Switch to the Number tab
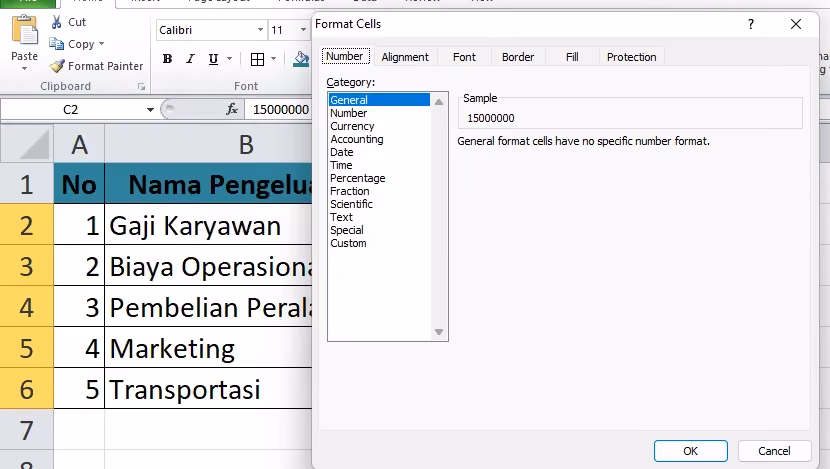830x469 pixels. (x=345, y=56)
